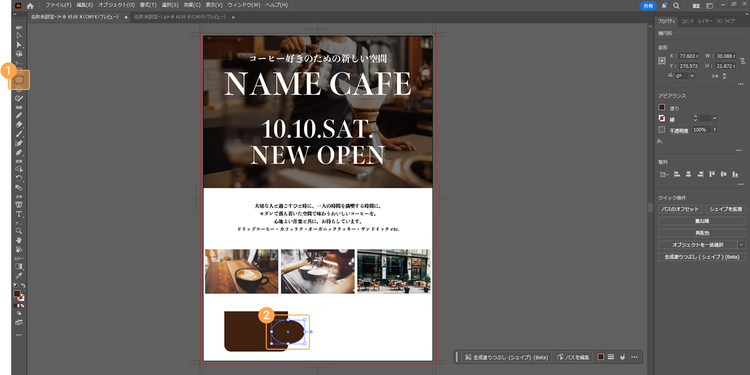750x375 pixels.
Task: Flip the object horizontally
Action: pos(715,76)
